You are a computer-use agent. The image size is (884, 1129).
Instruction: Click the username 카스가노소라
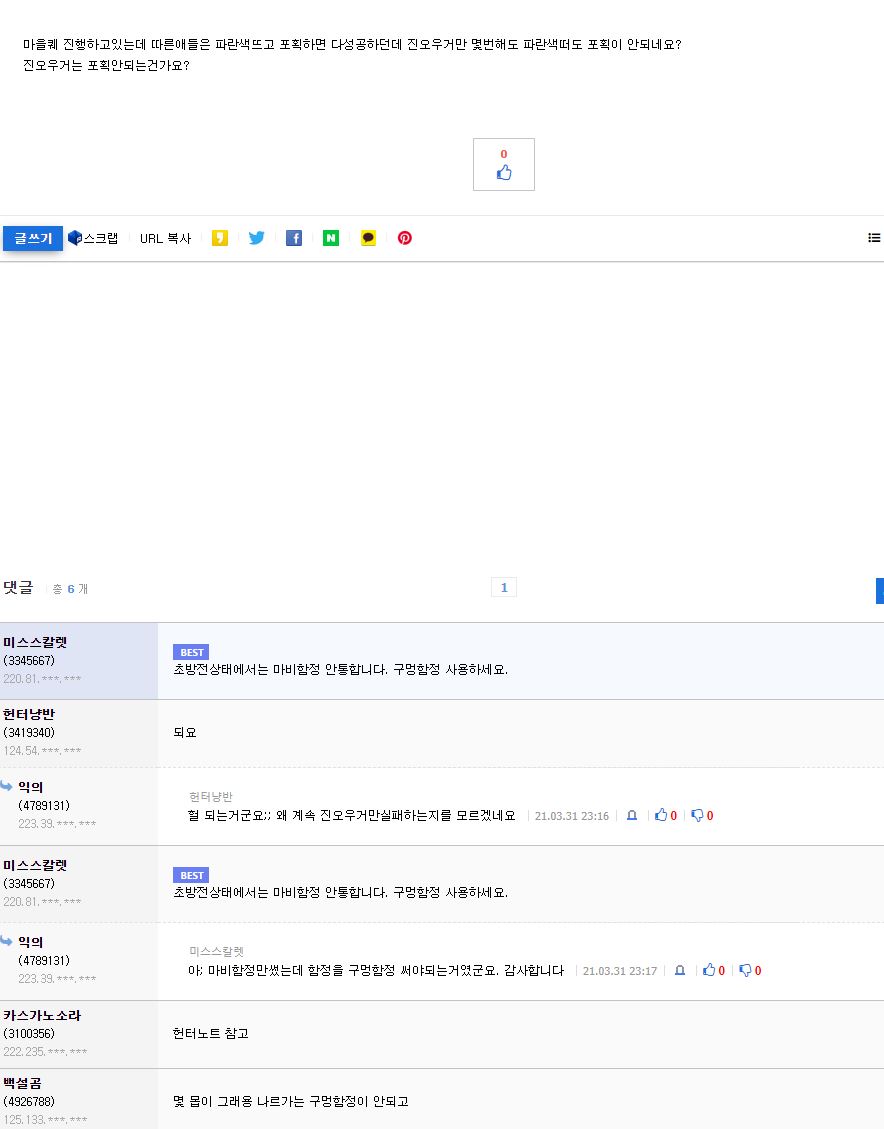point(42,1015)
